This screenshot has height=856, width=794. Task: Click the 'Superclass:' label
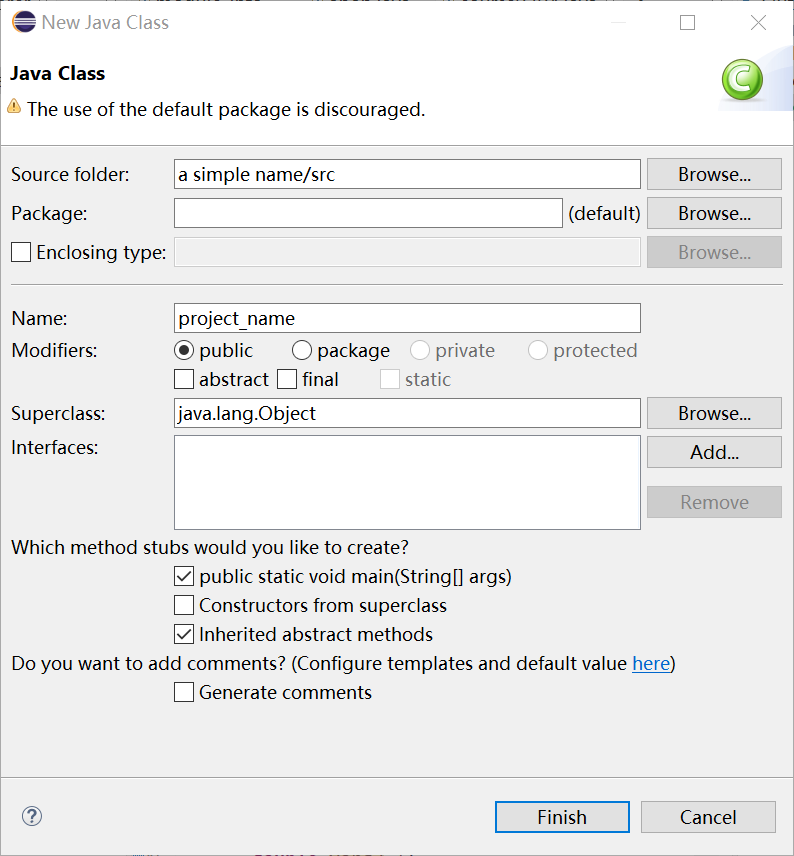pos(58,413)
